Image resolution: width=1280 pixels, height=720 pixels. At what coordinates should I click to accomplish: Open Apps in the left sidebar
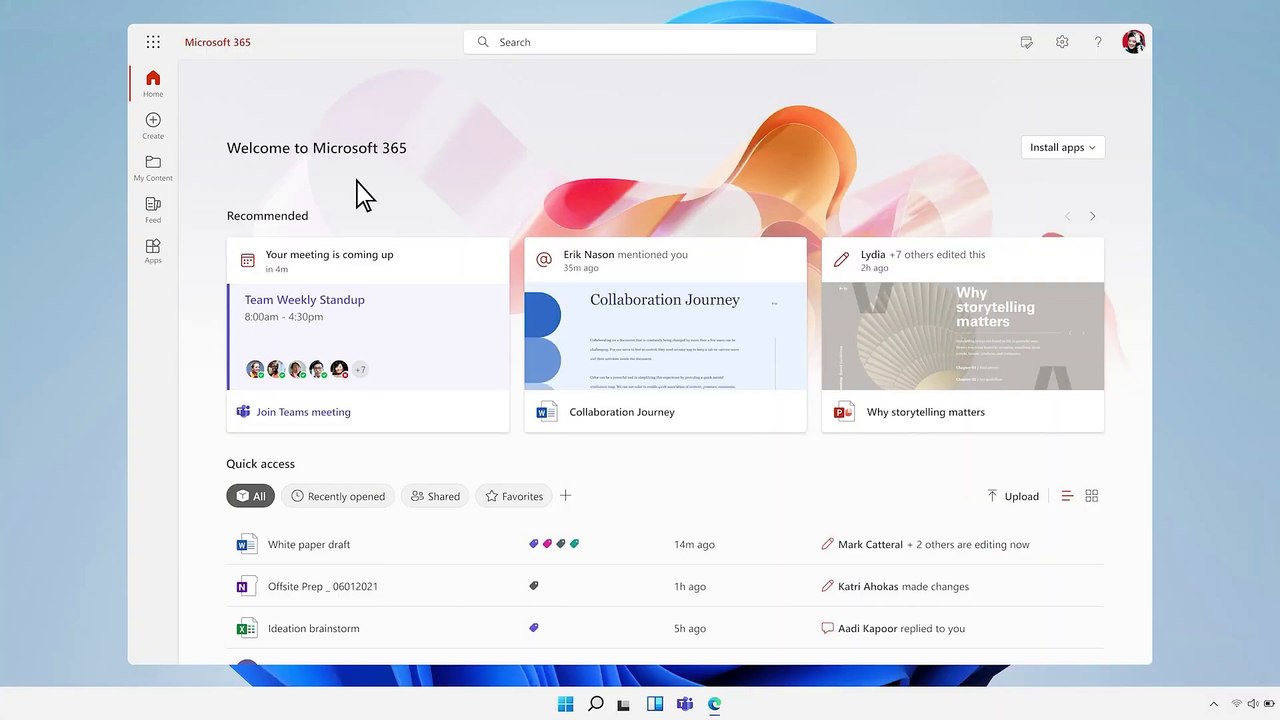click(153, 251)
